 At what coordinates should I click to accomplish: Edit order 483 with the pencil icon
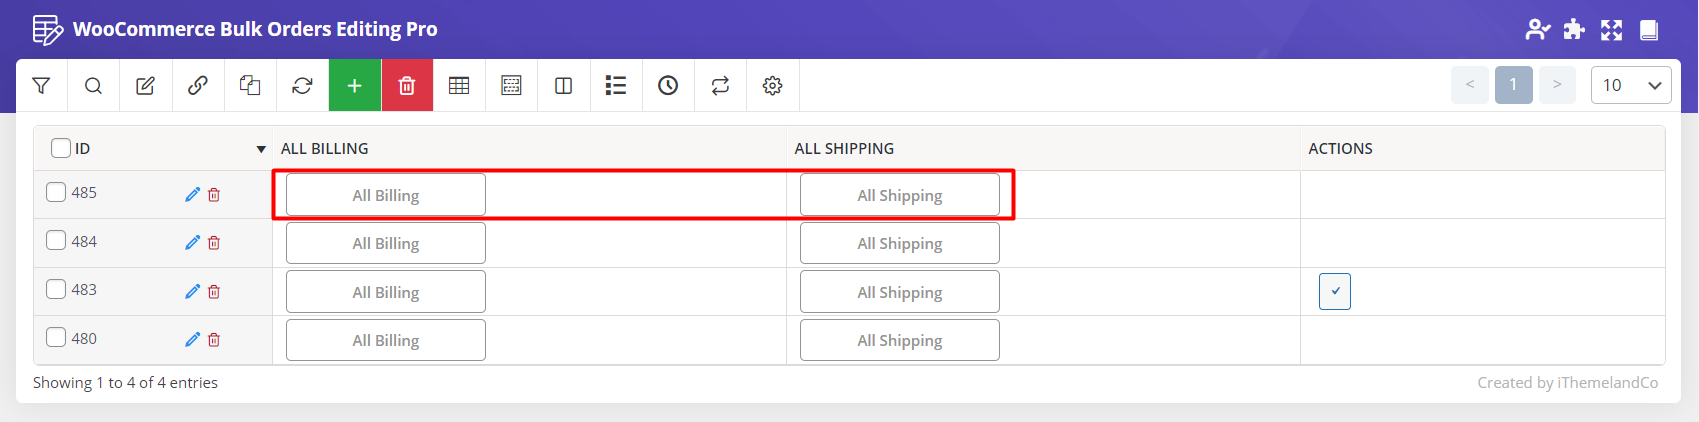[192, 291]
